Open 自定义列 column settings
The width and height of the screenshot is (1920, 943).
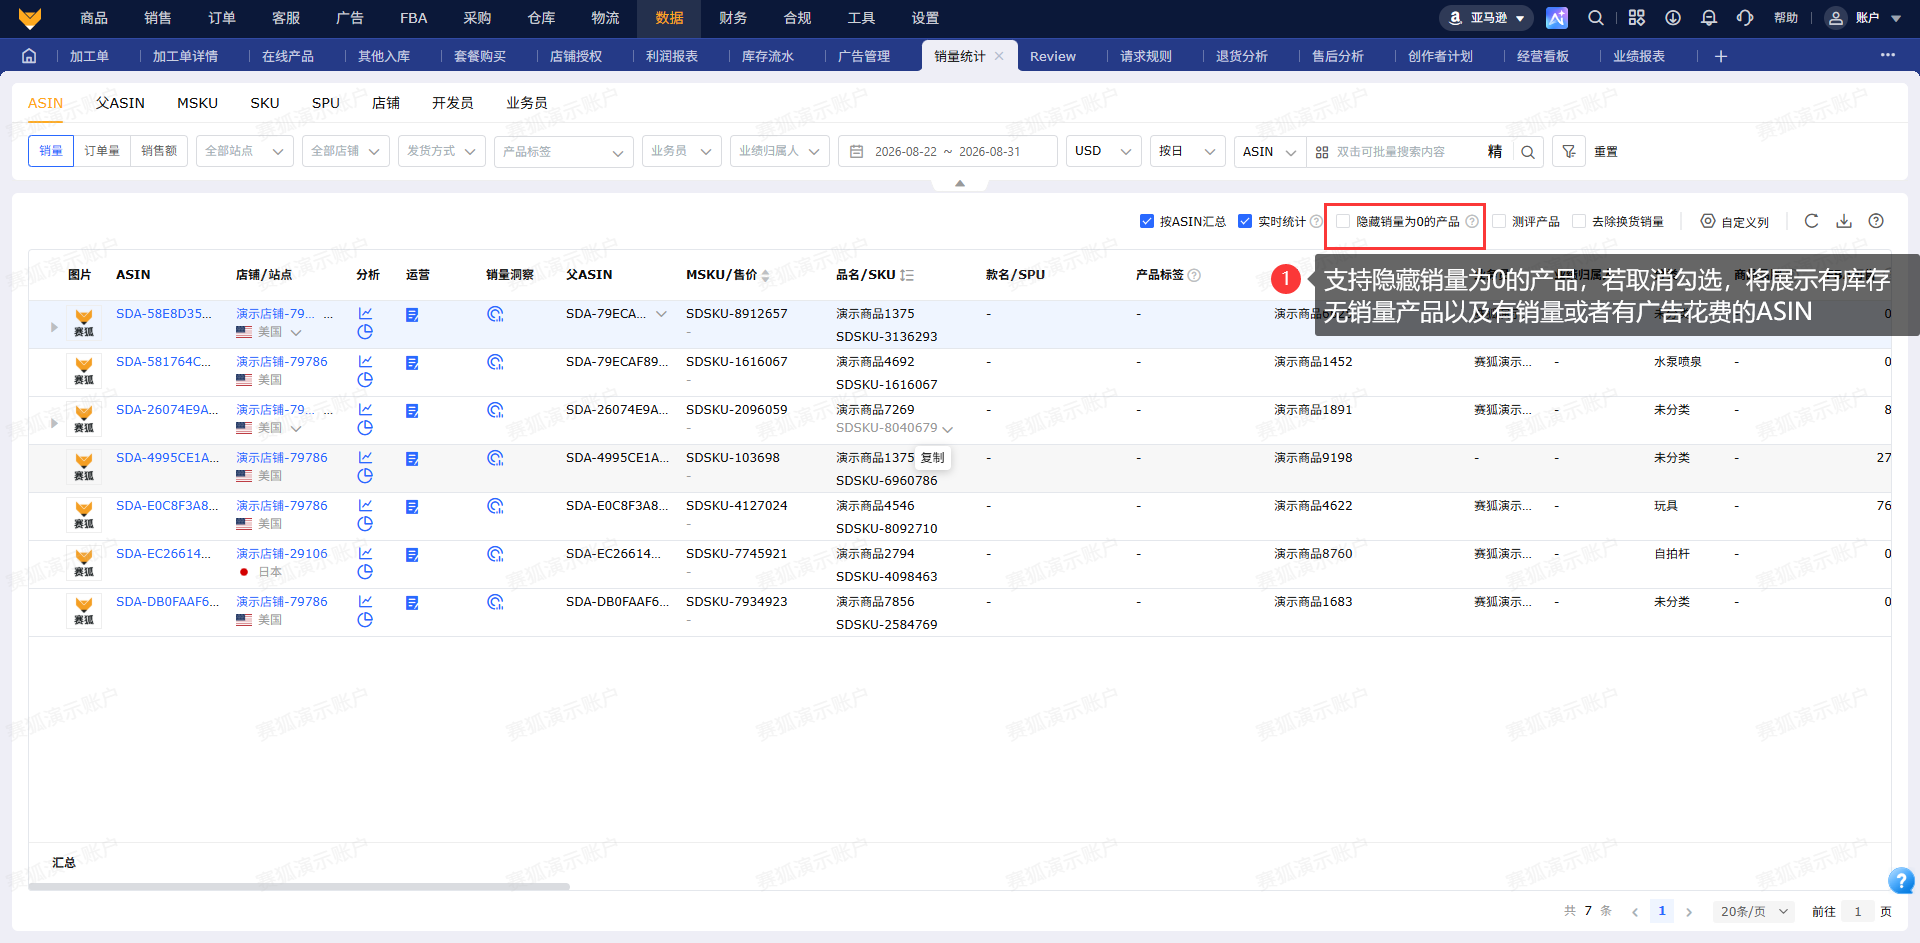click(1735, 221)
